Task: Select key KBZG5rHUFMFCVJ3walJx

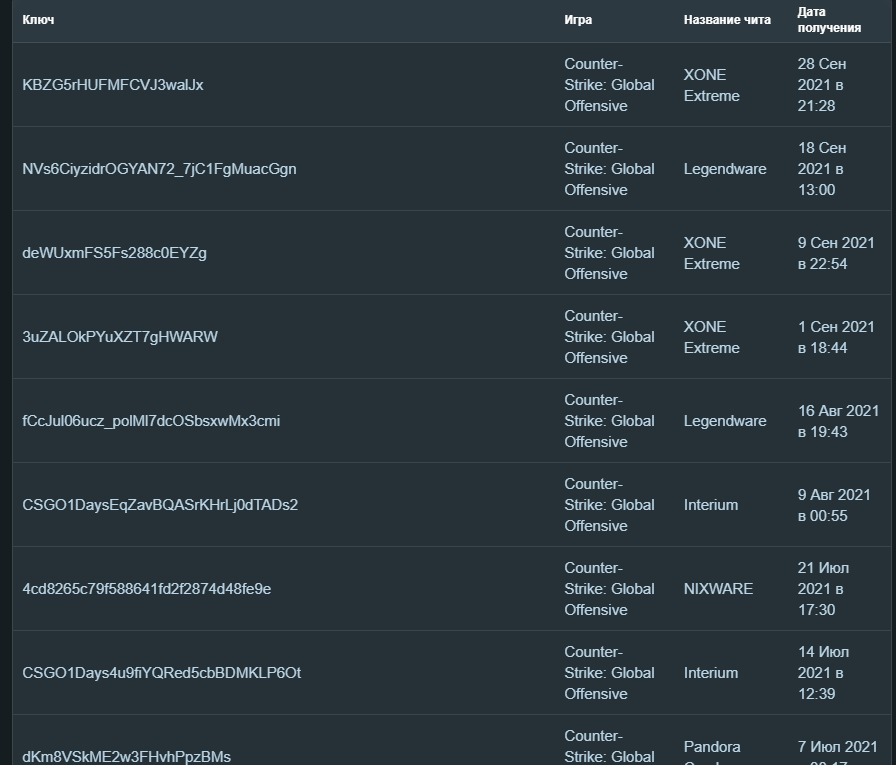Action: 112,85
